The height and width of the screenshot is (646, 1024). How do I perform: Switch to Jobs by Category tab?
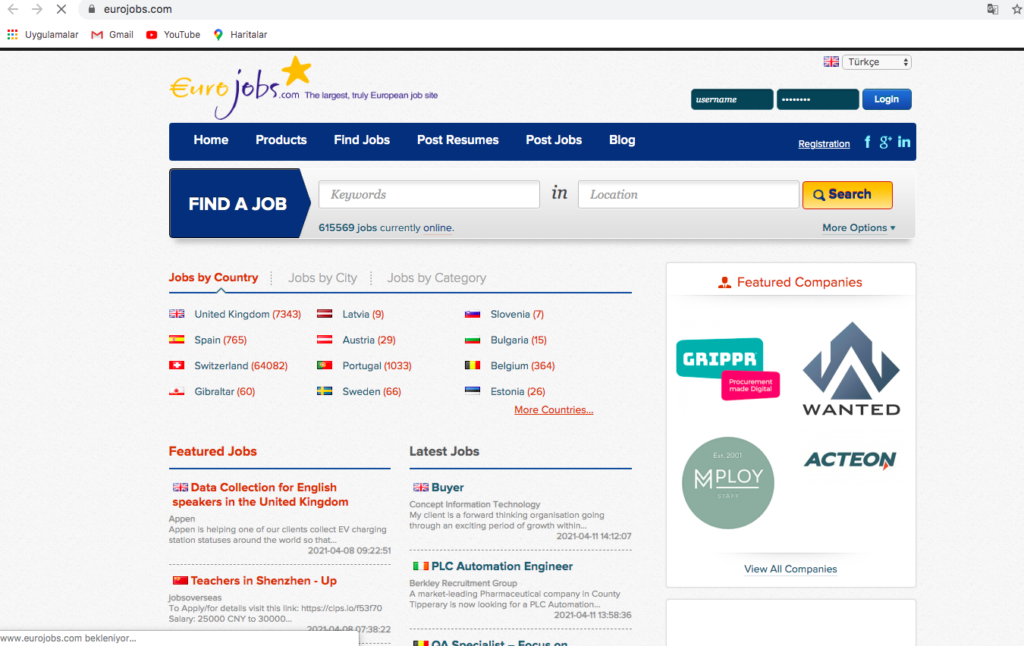coord(436,278)
